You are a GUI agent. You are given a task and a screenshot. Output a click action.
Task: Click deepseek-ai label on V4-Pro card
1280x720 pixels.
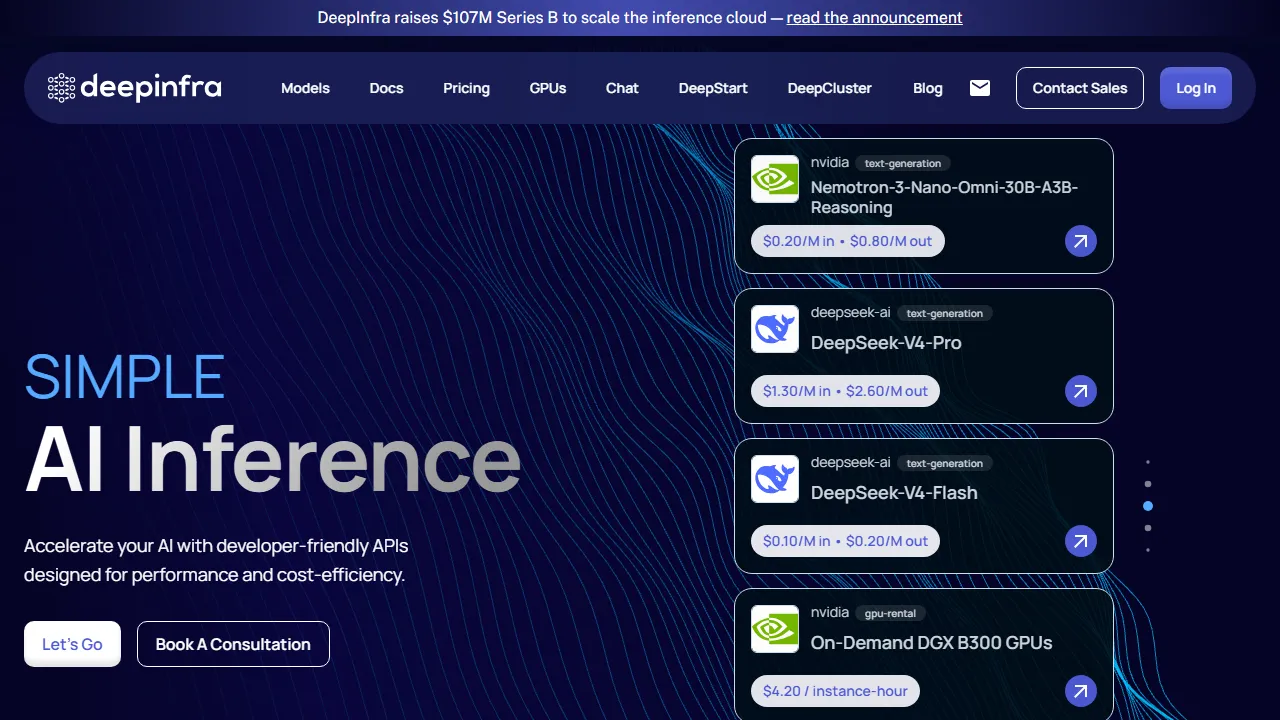851,312
